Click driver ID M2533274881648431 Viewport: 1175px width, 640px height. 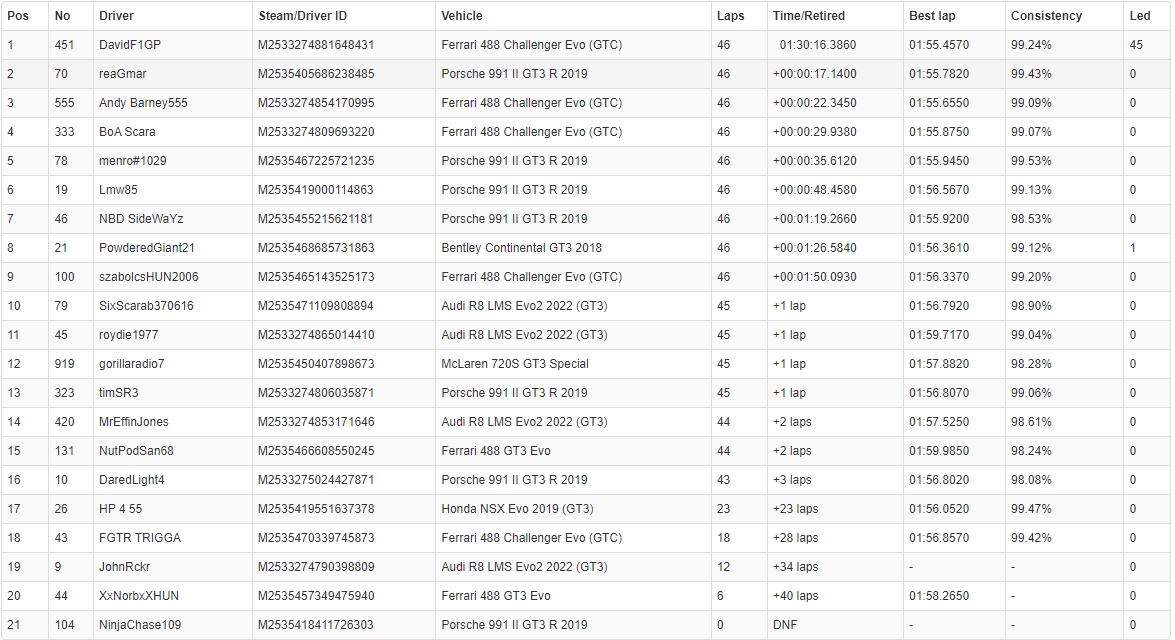(x=316, y=45)
